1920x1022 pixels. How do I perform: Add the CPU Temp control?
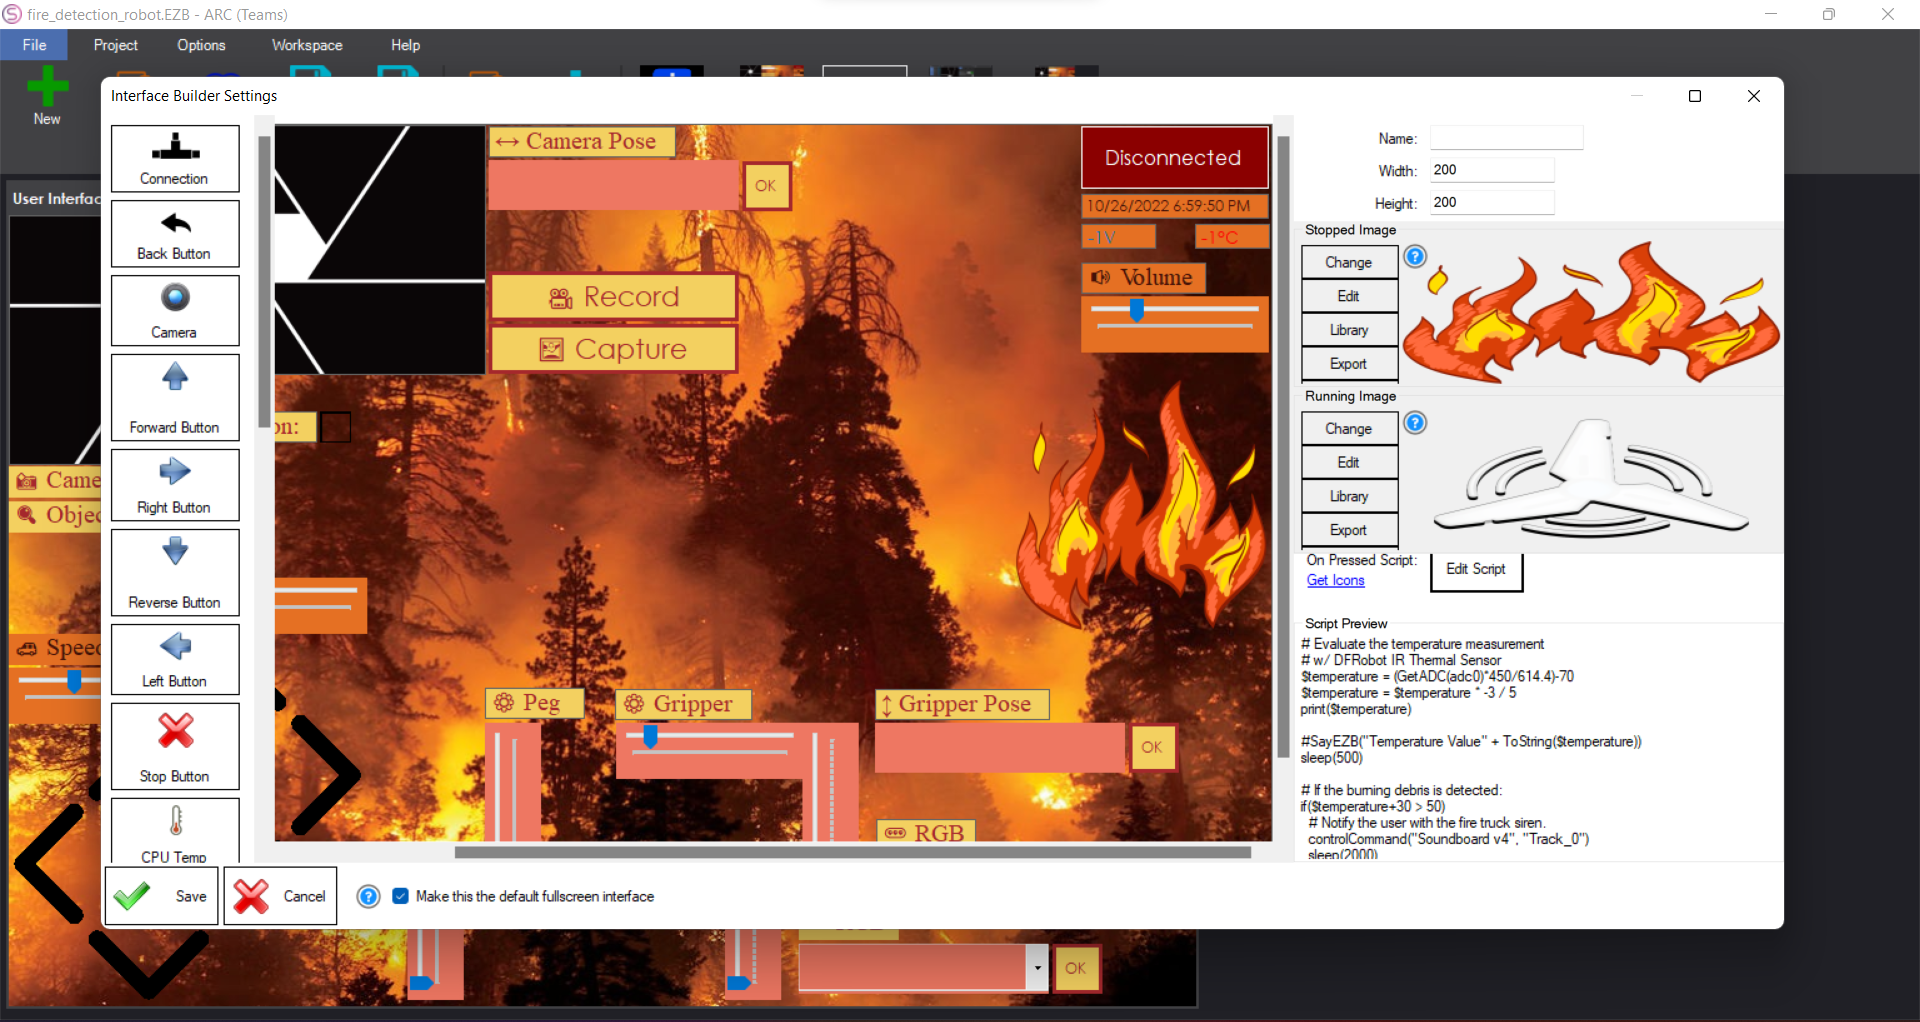point(175,831)
